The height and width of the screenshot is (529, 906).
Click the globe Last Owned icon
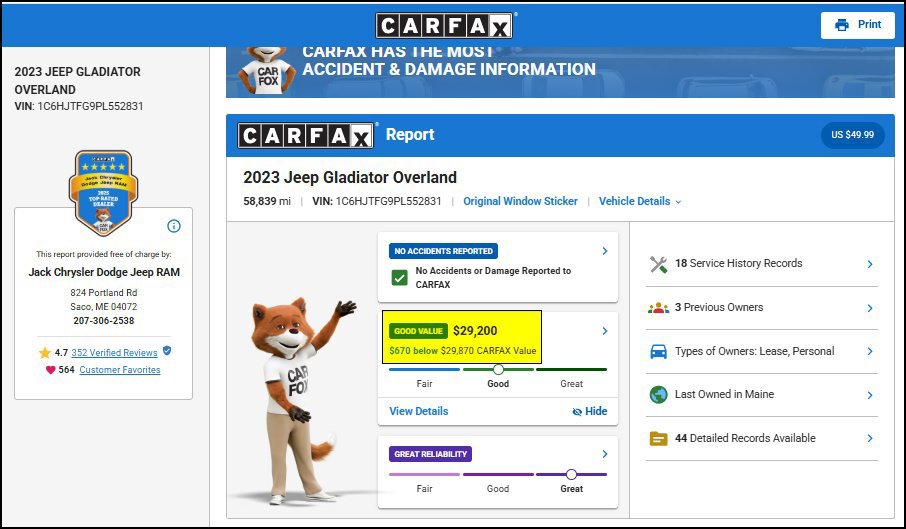pyautogui.click(x=659, y=394)
